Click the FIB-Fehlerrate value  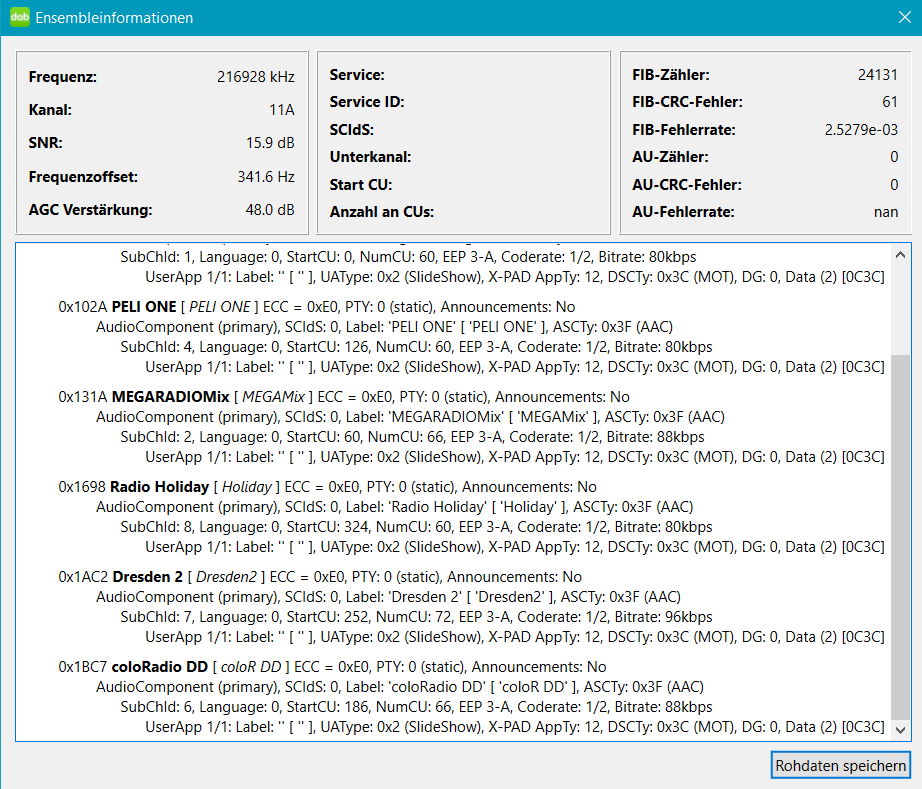(x=860, y=130)
